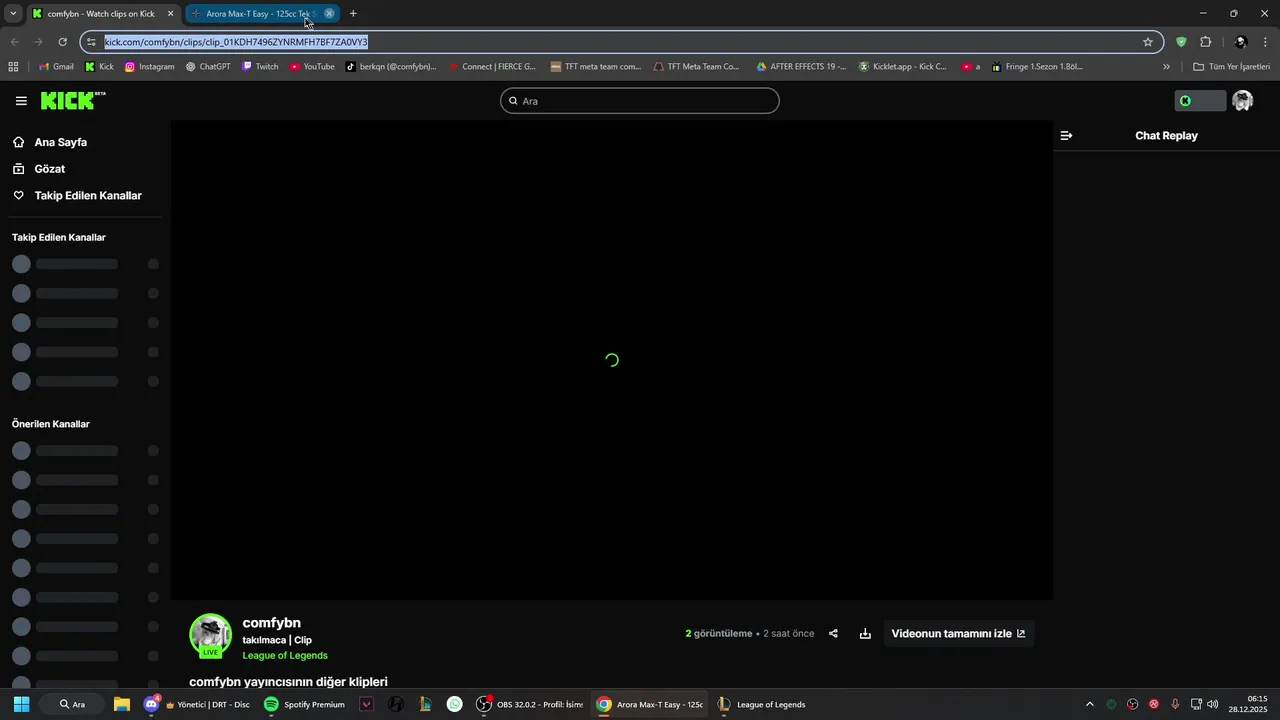Open Takip Edilen Kanallar sidebar link
This screenshot has height=720, width=1280.
(x=88, y=196)
